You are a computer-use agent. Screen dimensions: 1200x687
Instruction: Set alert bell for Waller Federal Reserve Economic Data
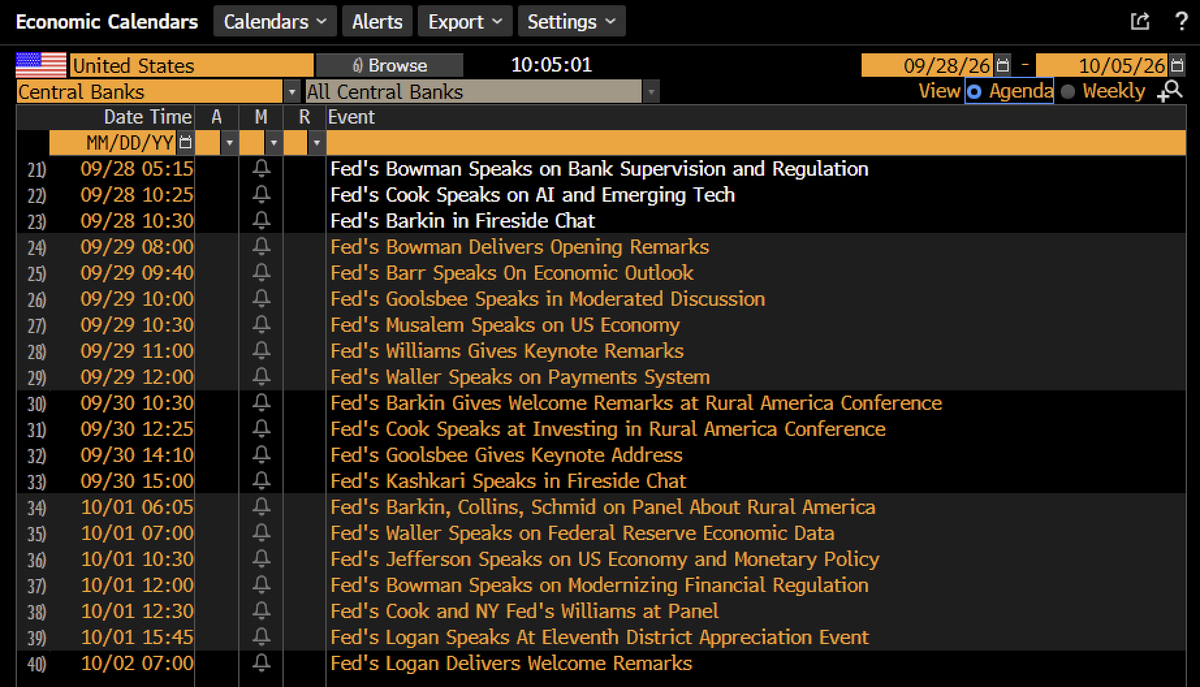click(x=261, y=533)
